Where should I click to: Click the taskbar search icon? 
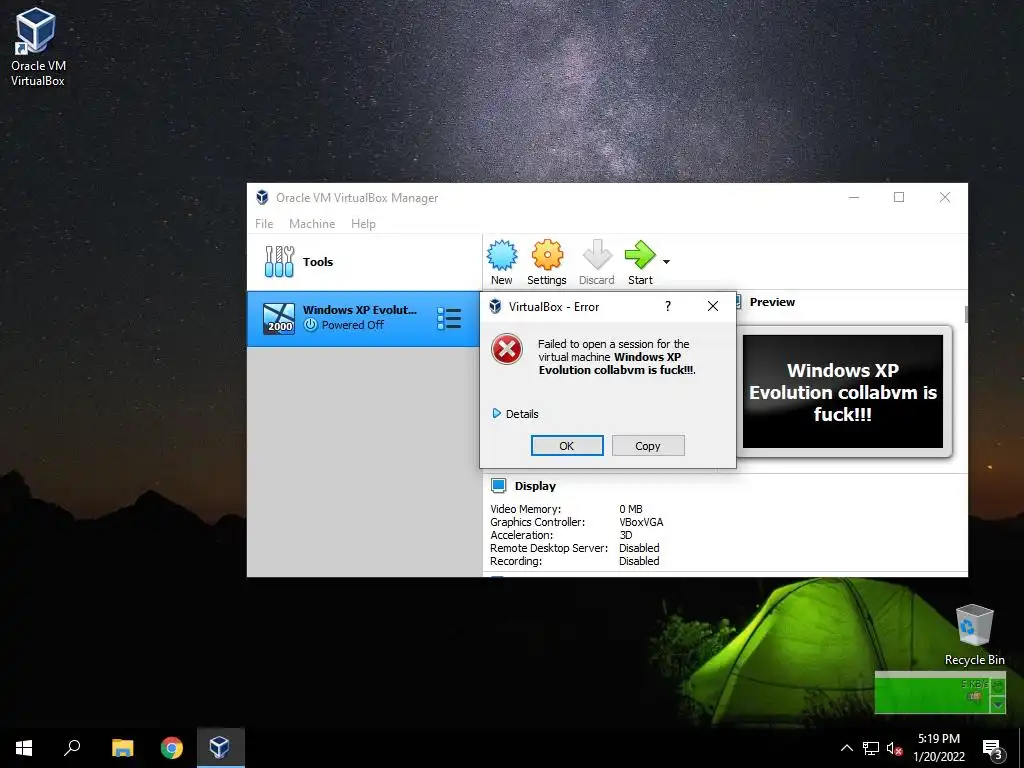(72, 748)
